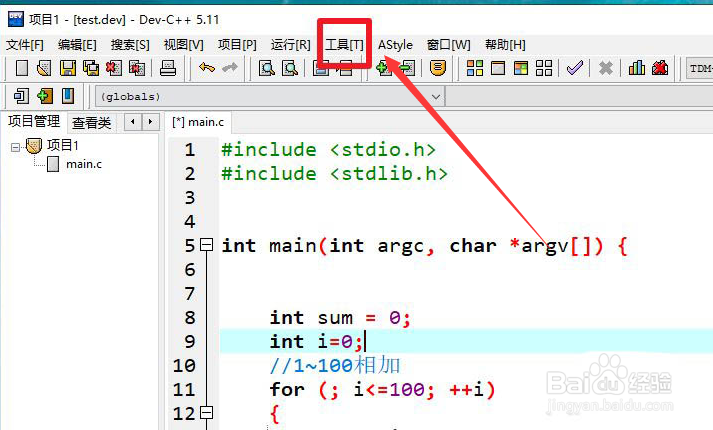Select the [*] main.c editor tab
This screenshot has height=430, width=713.
coord(198,122)
